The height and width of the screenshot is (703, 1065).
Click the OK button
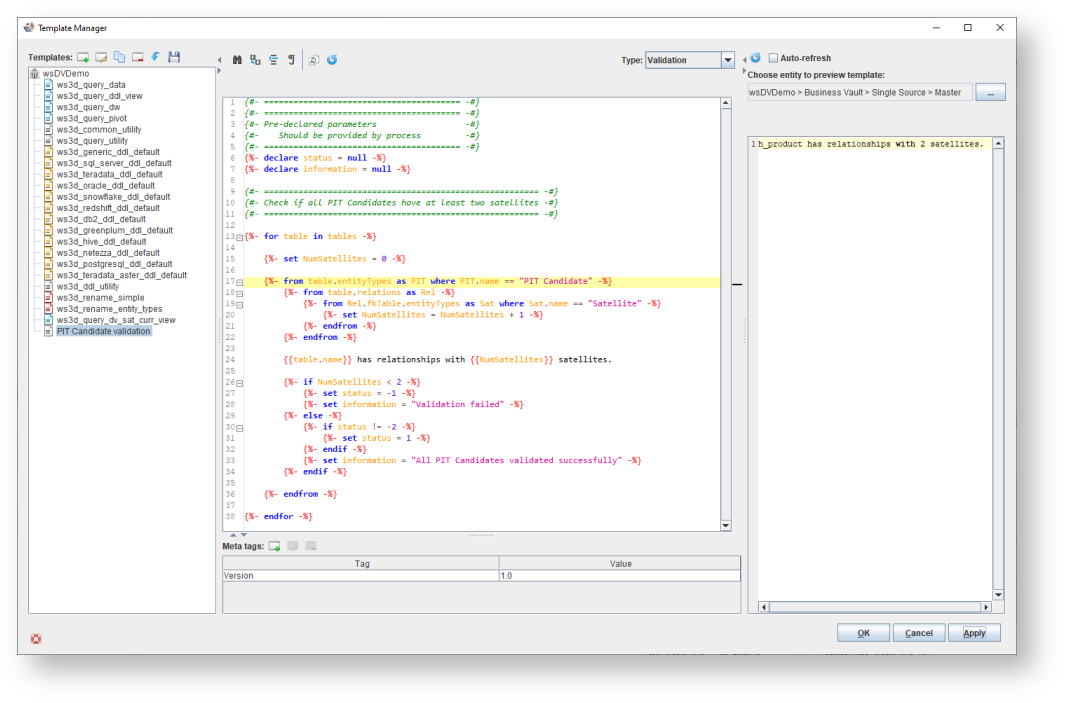(x=863, y=633)
